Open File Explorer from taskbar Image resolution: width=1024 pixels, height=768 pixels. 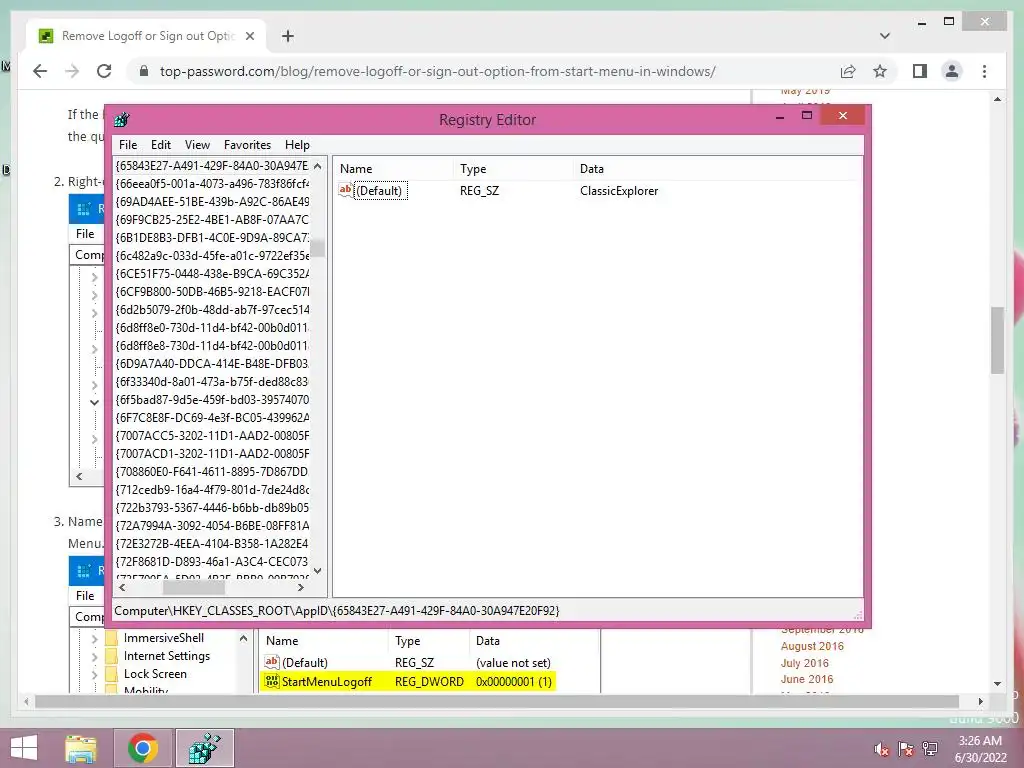click(x=81, y=748)
